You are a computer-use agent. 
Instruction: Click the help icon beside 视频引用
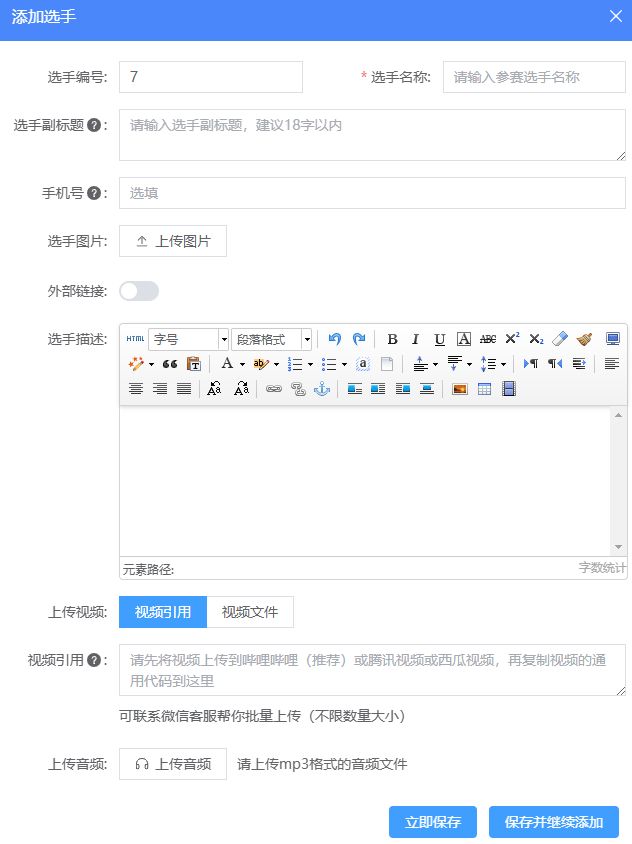click(94, 660)
